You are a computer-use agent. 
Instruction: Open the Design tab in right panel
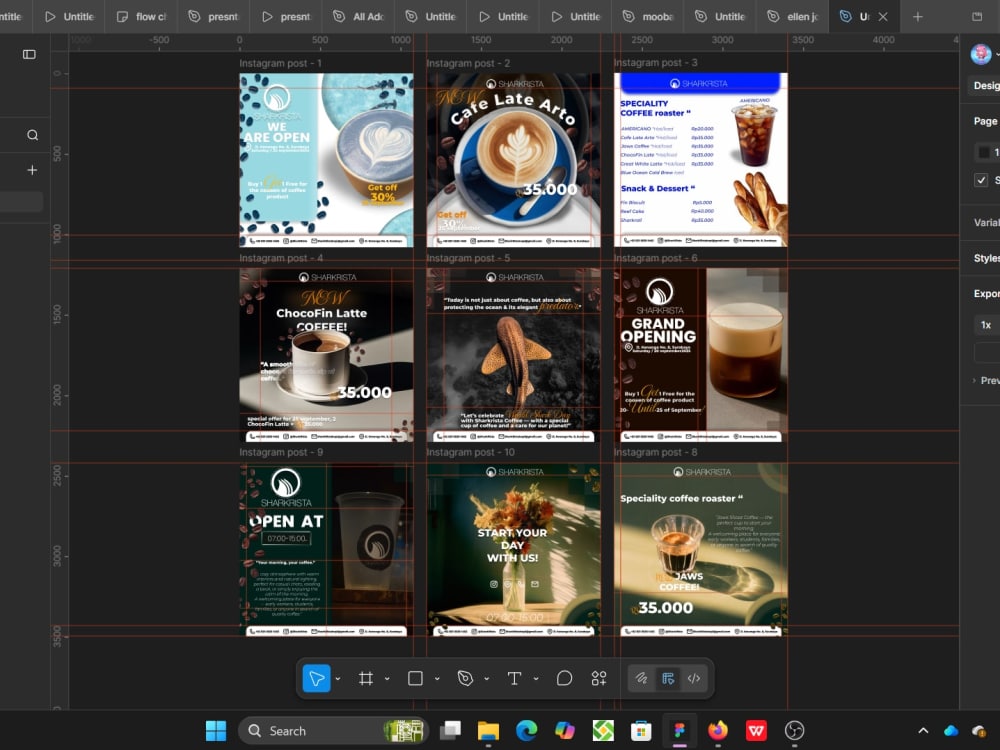point(986,85)
